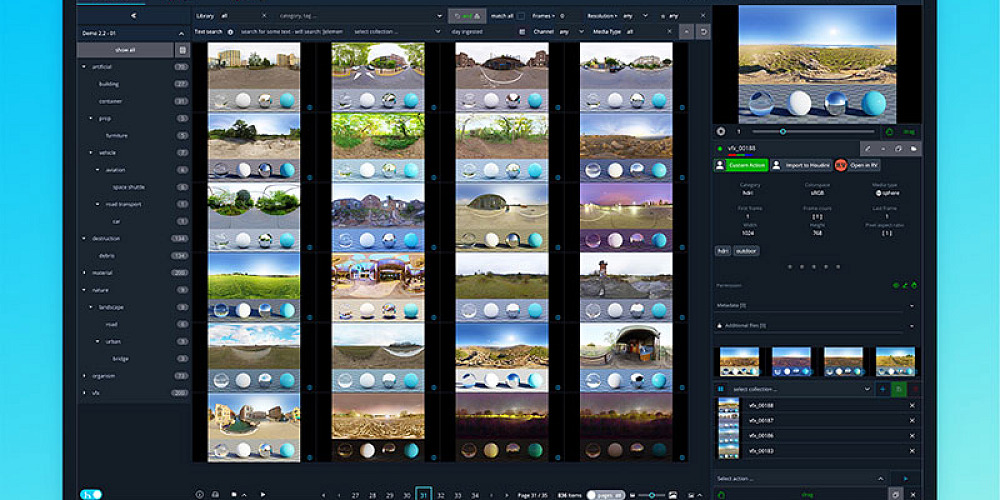Image resolution: width=1000 pixels, height=500 pixels.
Task: Click the folder icon in the asset header
Action: [913, 149]
